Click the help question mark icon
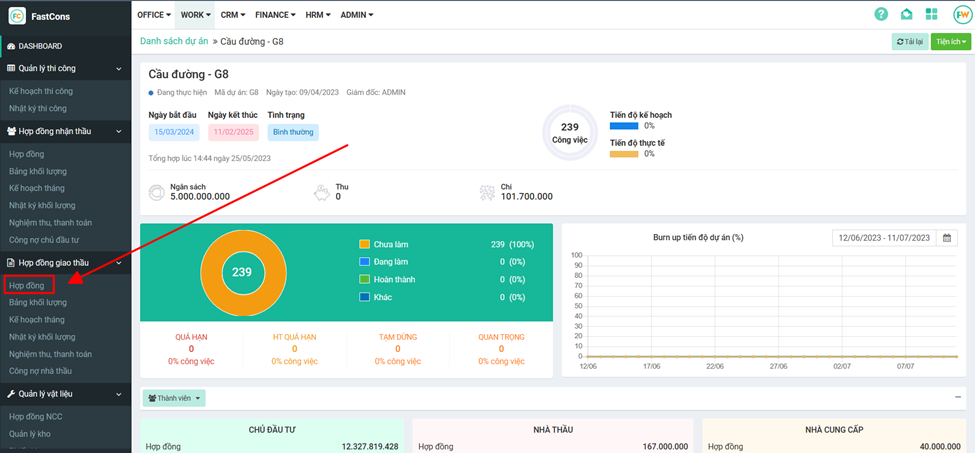975x453 pixels. 880,14
